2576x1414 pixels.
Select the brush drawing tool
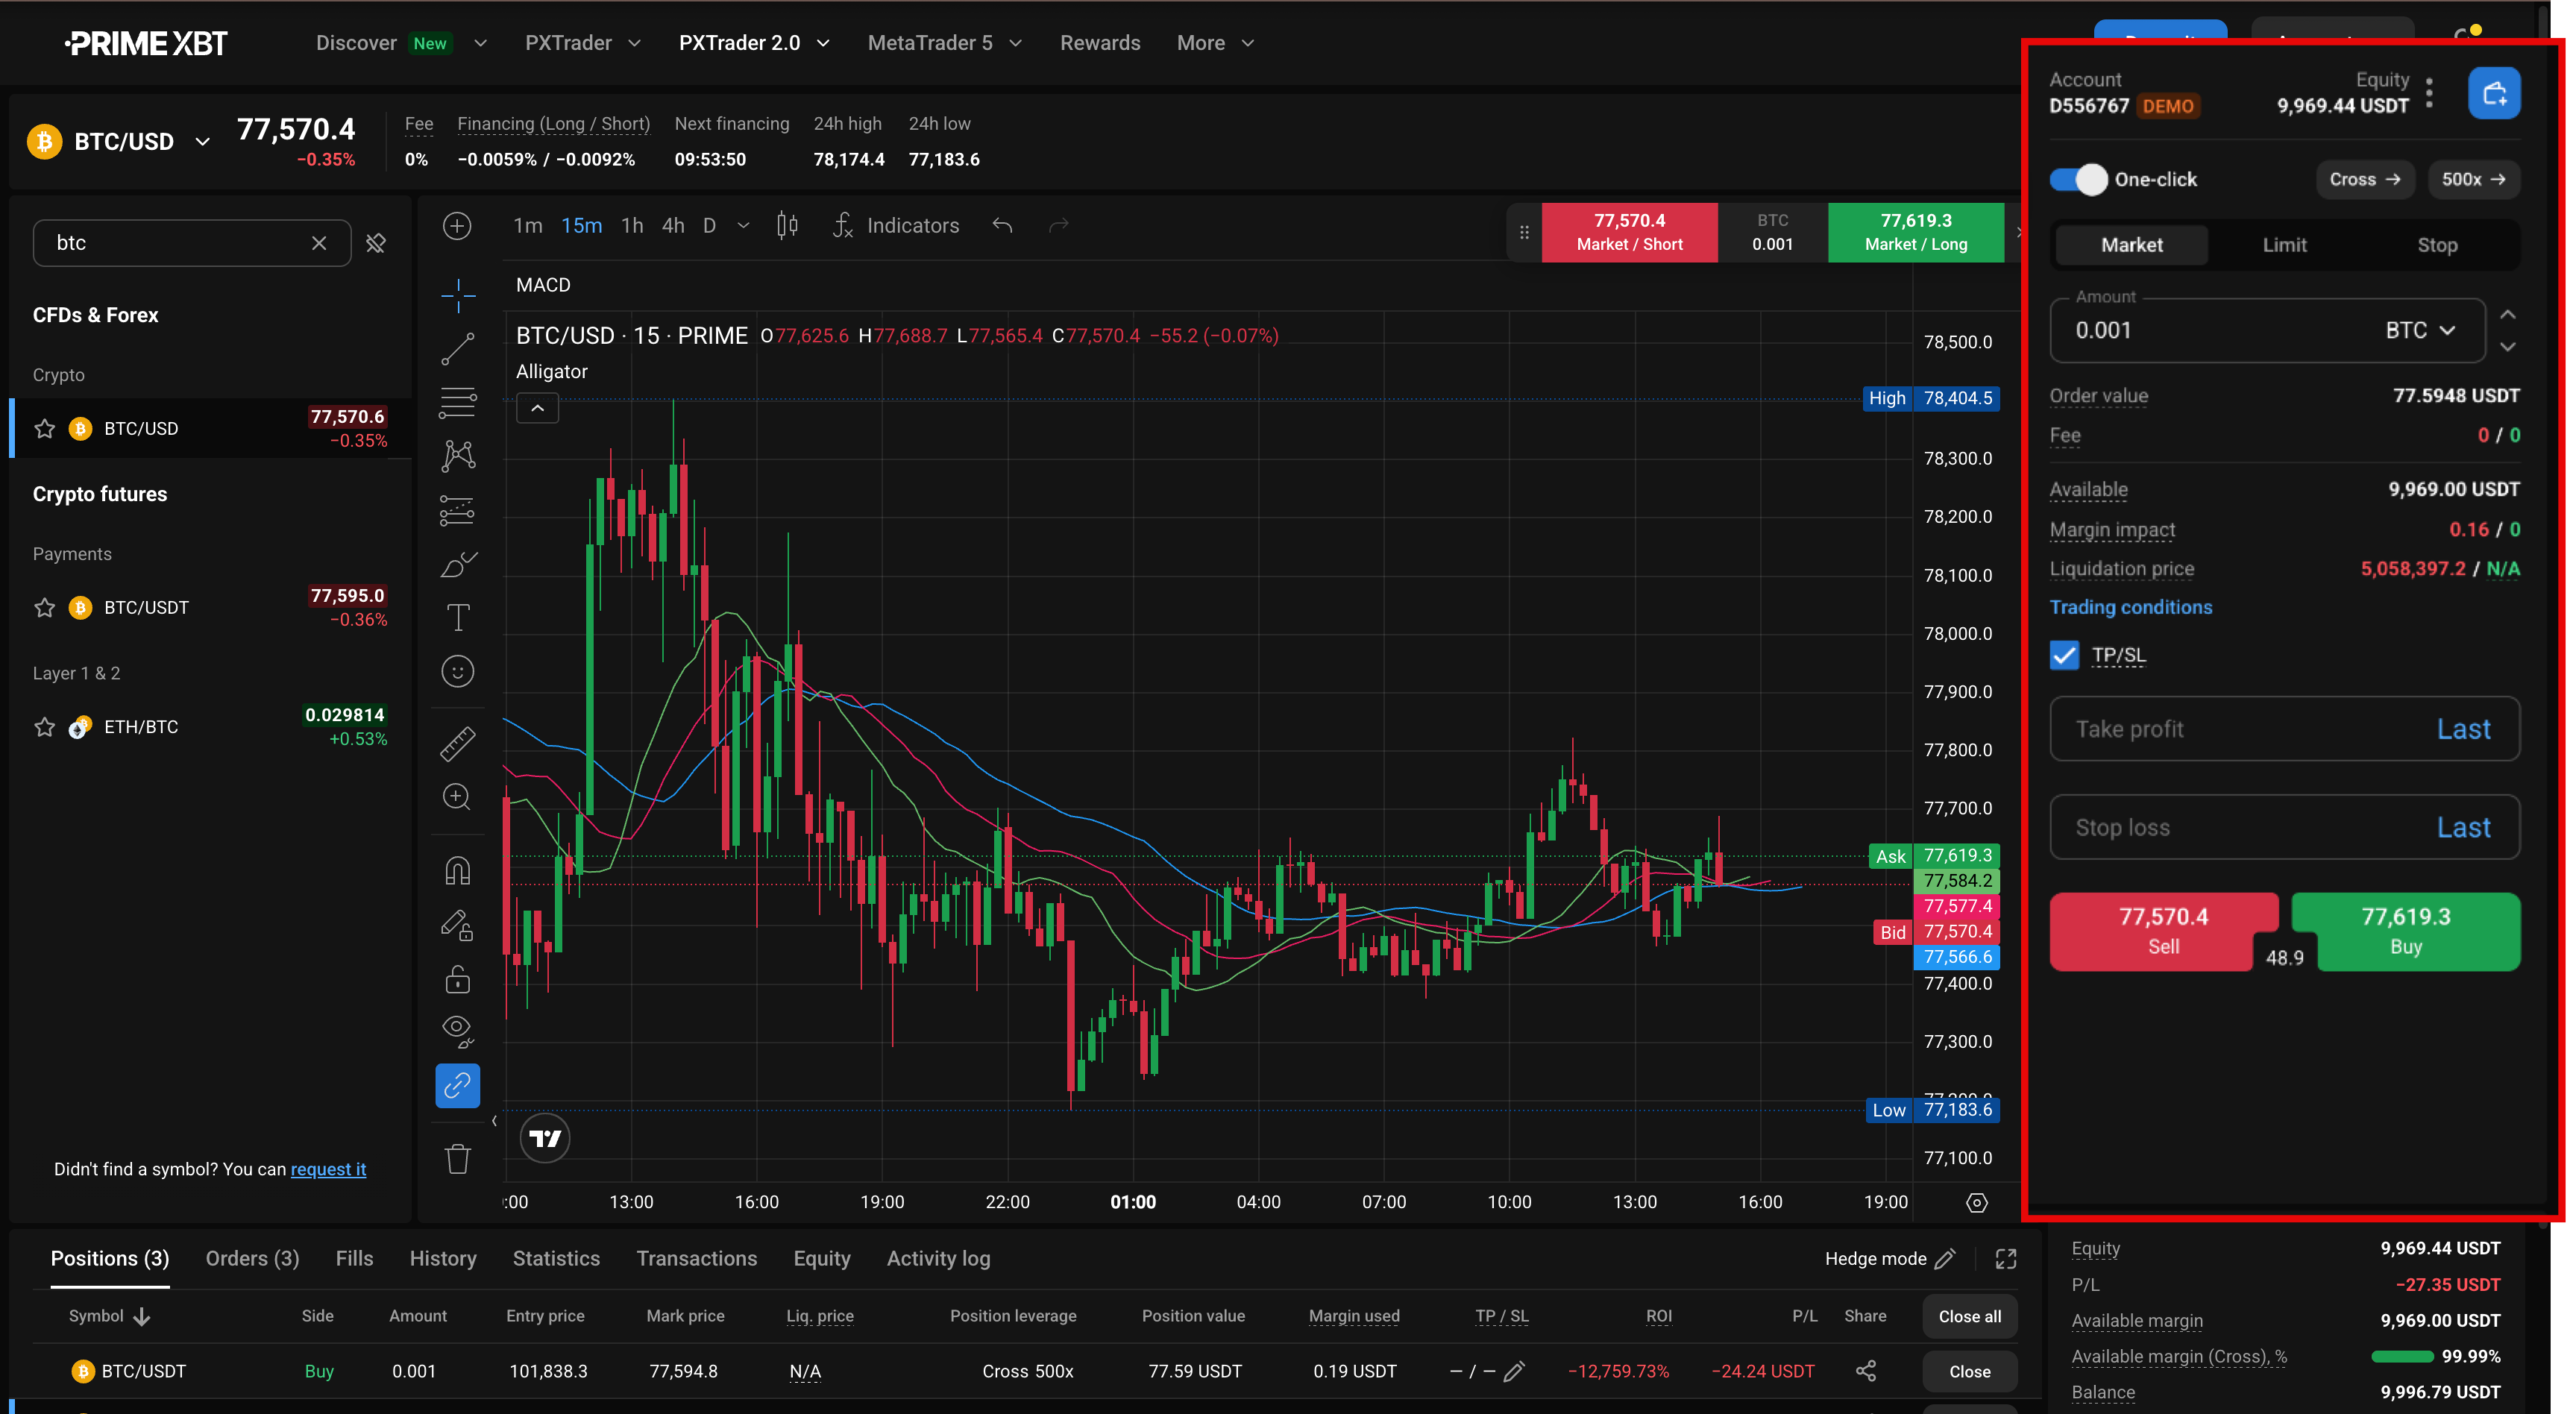pyautogui.click(x=458, y=565)
